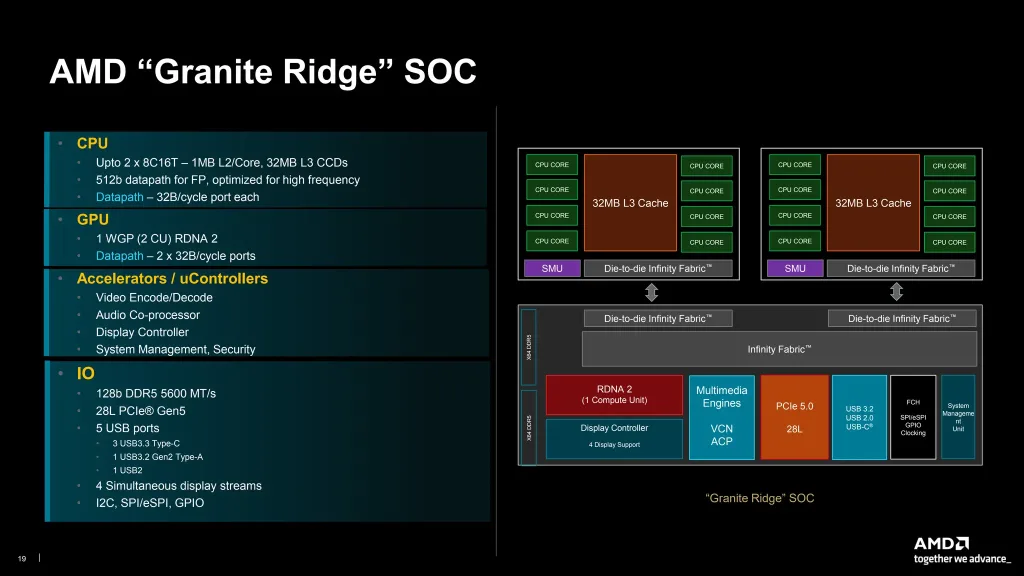Select the RDNA 2 (1 Compute Unit) block

(x=613, y=394)
